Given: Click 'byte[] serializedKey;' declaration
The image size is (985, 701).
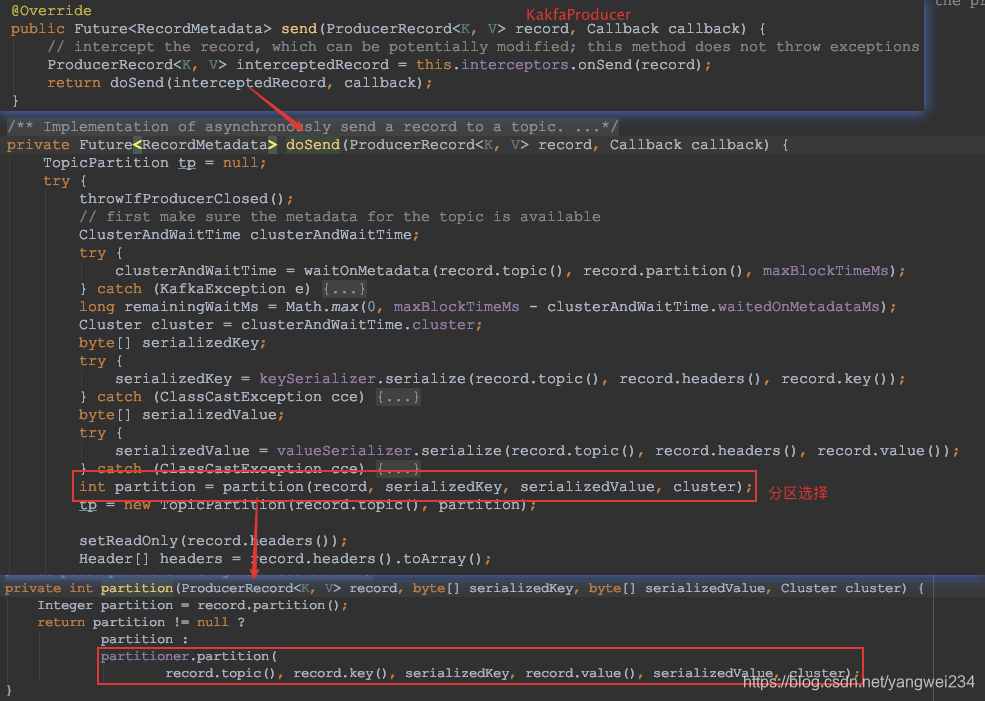Looking at the screenshot, I should [173, 343].
